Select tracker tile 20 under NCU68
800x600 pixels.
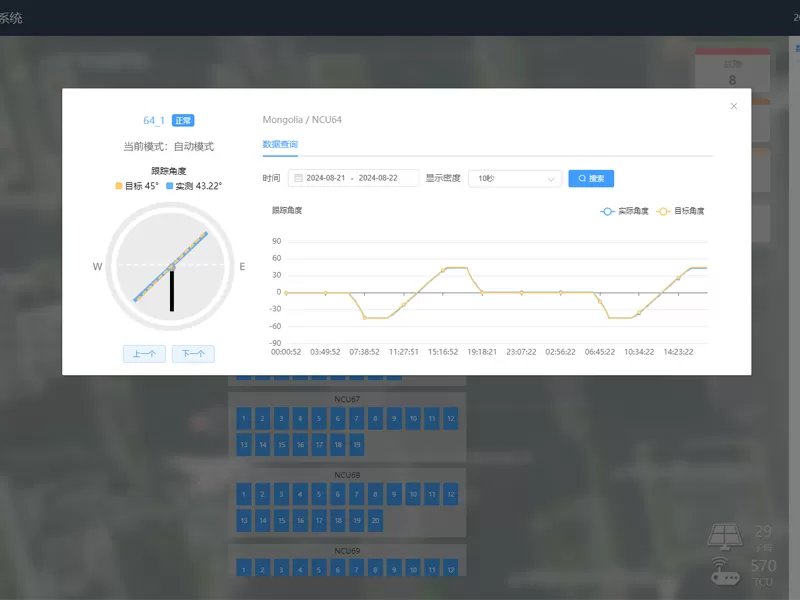376,520
